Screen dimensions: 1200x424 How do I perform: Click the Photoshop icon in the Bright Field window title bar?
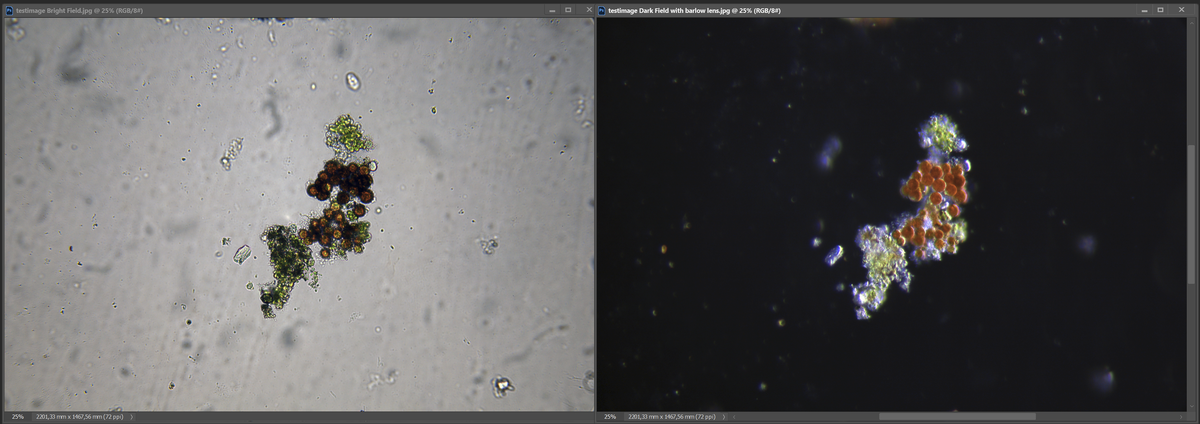(8, 10)
